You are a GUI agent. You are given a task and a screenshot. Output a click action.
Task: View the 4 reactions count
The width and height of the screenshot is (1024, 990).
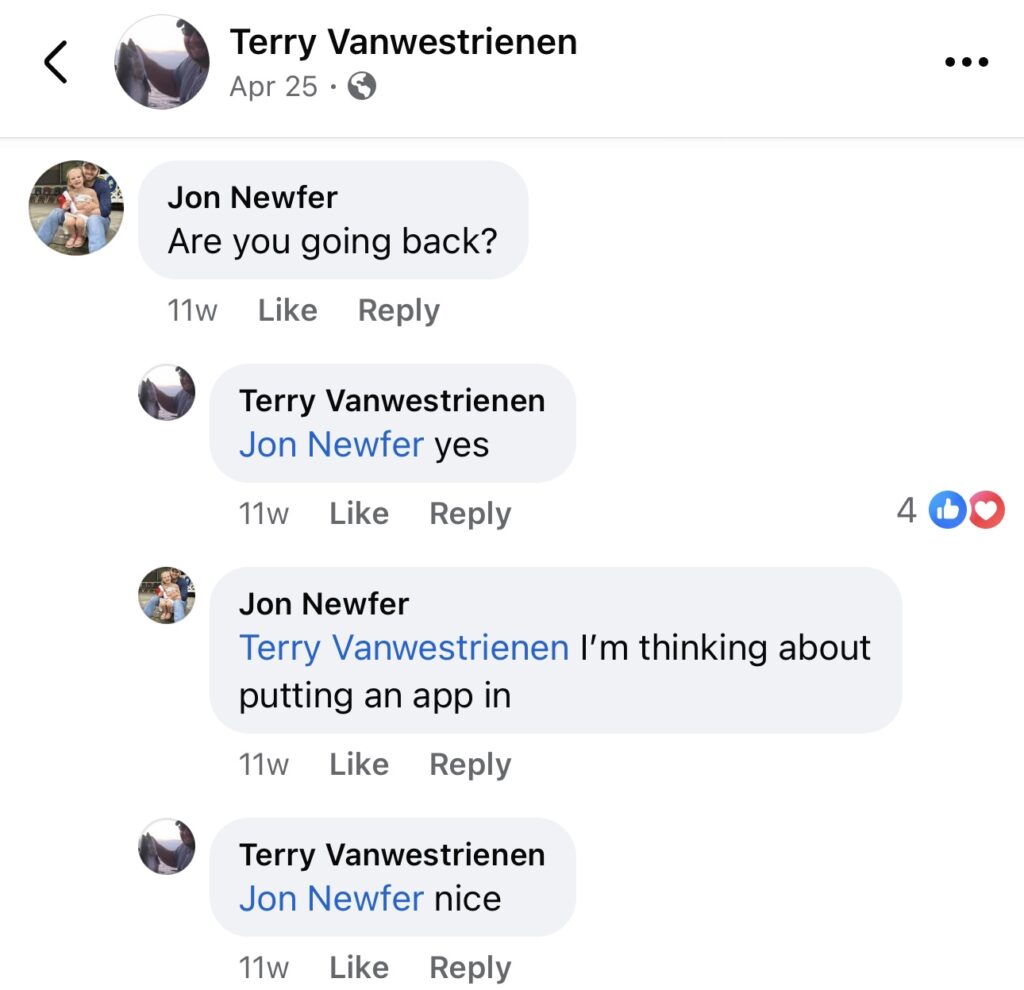pyautogui.click(x=906, y=511)
